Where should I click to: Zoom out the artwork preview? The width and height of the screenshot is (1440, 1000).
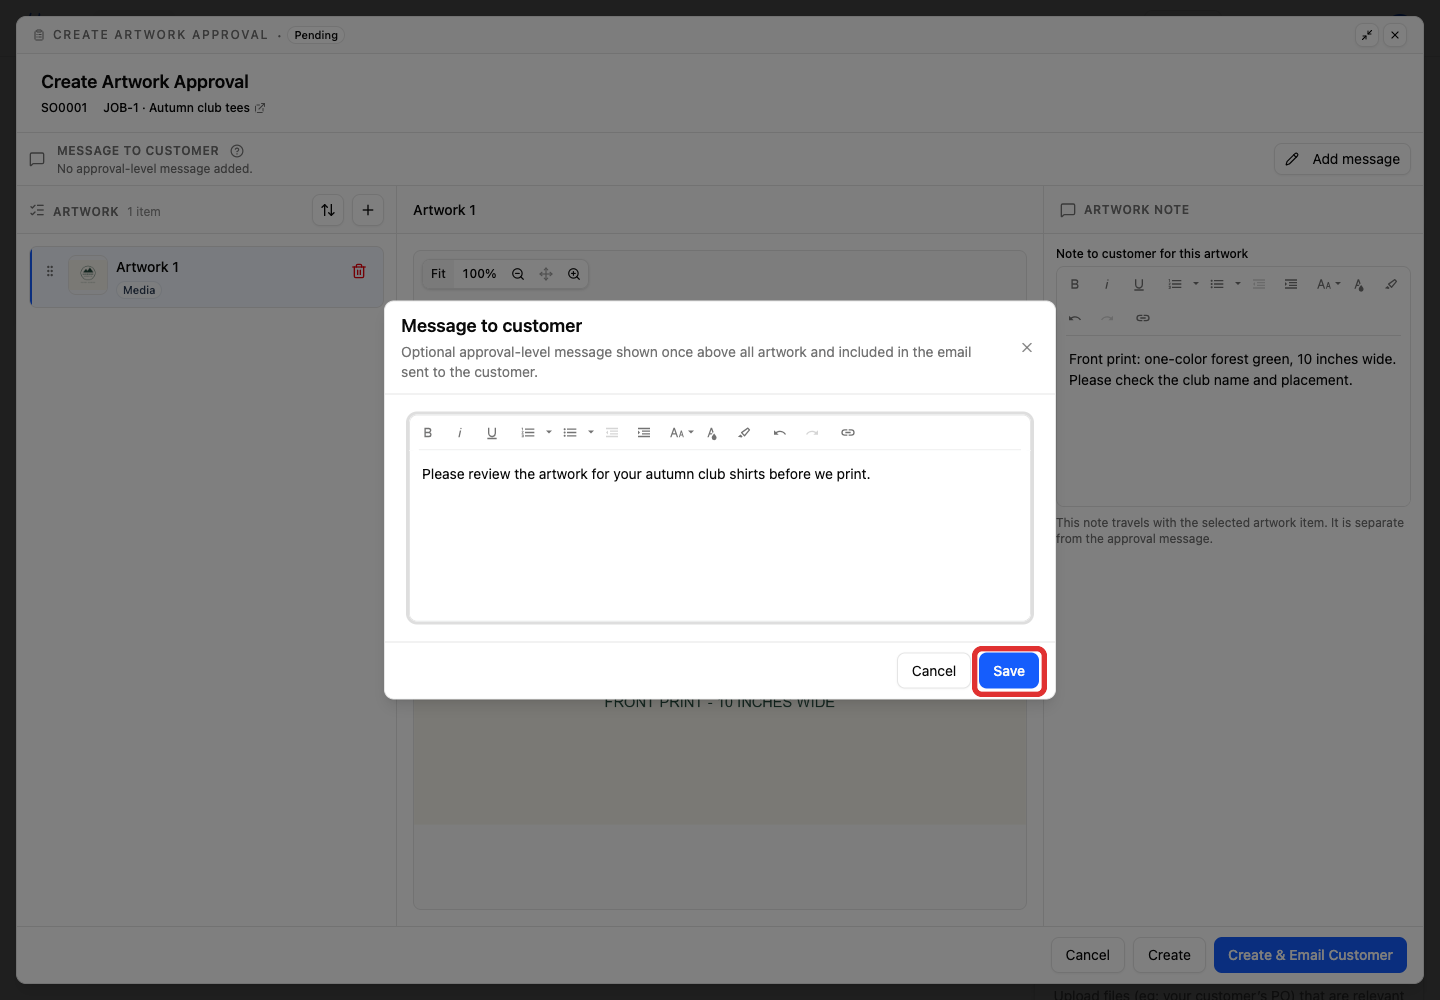518,274
